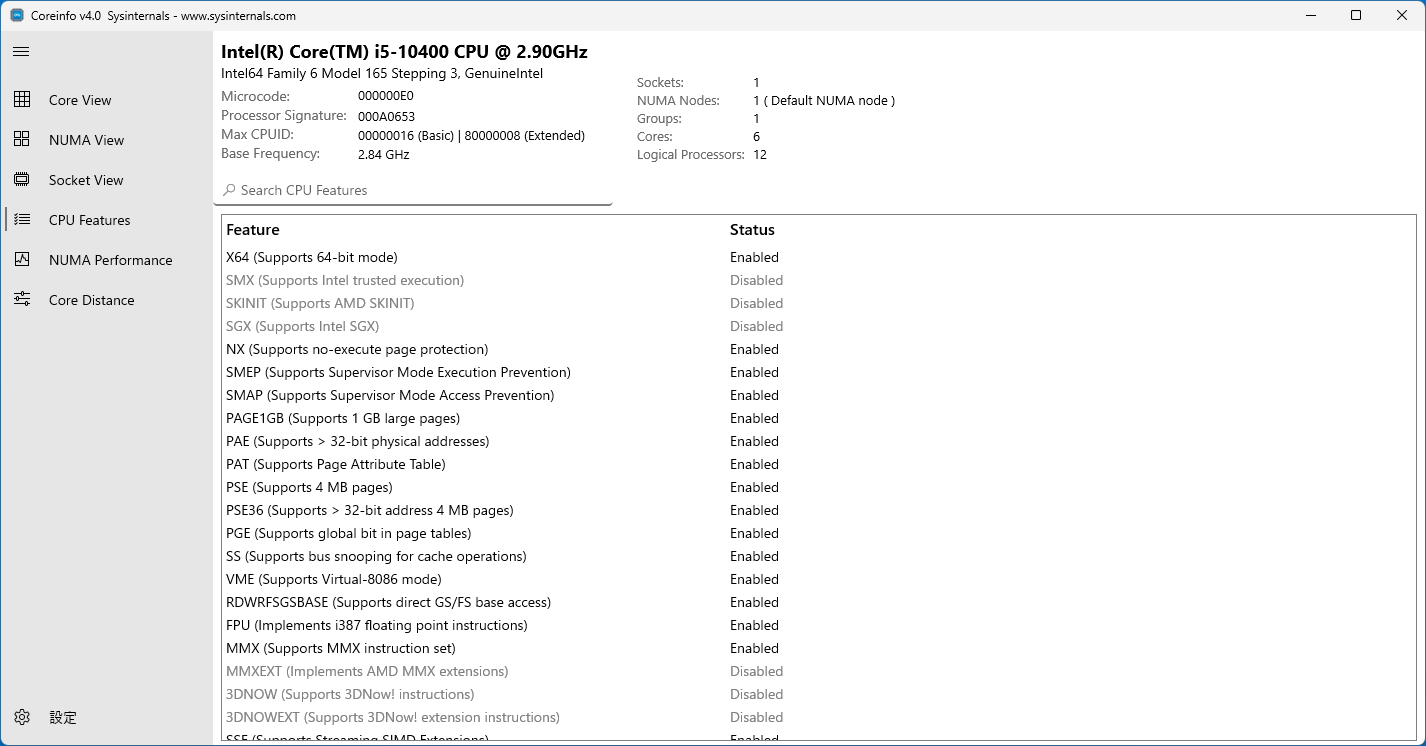Click the Core Distance sliders icon
The height and width of the screenshot is (746, 1426).
tap(22, 299)
